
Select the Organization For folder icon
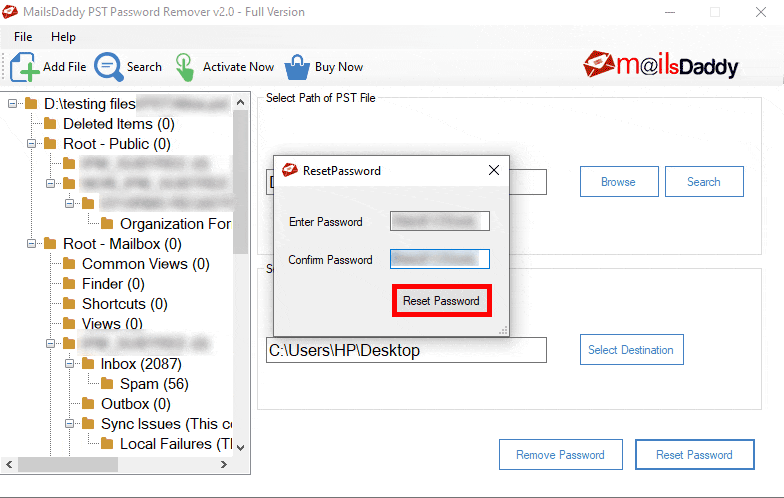(107, 223)
